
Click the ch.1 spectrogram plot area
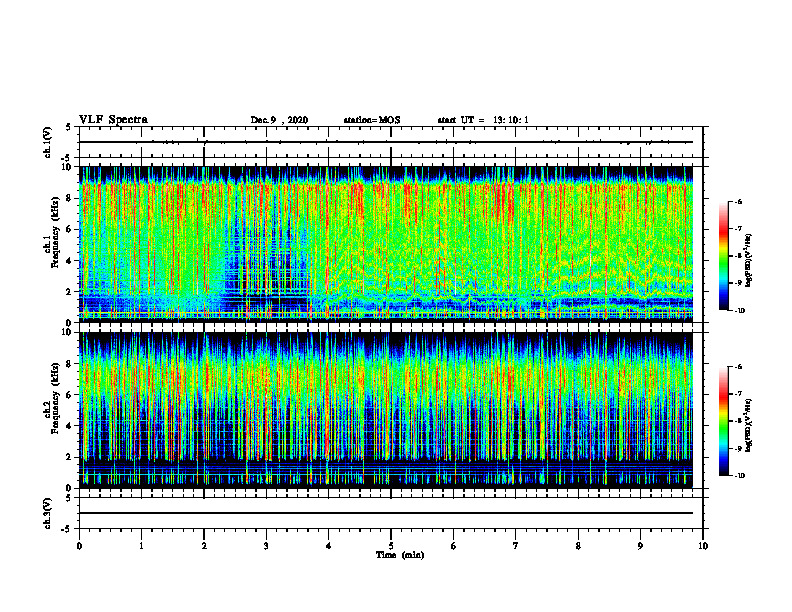tap(386, 244)
